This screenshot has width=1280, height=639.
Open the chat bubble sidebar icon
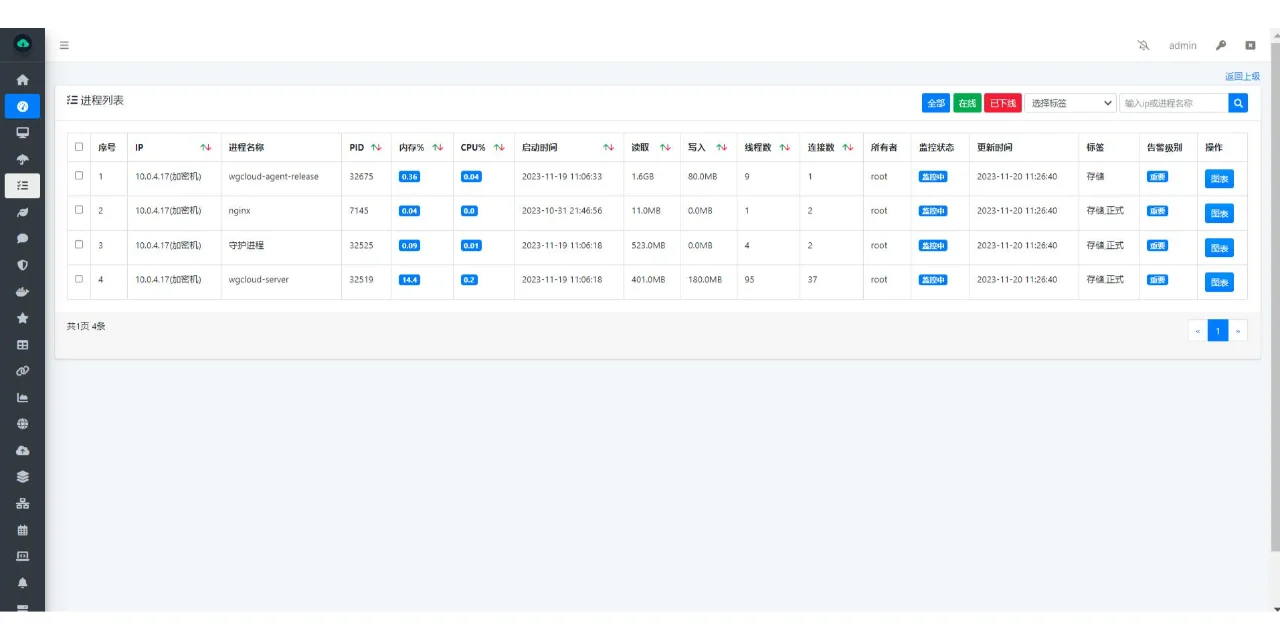coord(22,239)
